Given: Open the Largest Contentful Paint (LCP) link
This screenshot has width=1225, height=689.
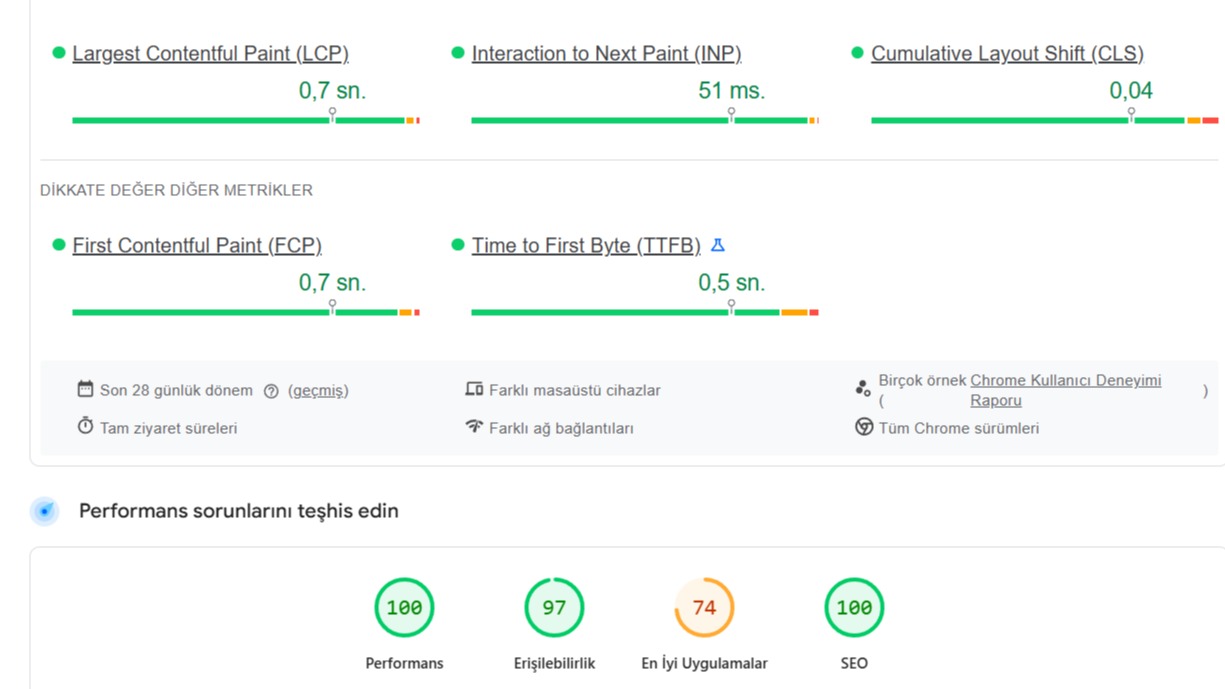Looking at the screenshot, I should pyautogui.click(x=210, y=54).
